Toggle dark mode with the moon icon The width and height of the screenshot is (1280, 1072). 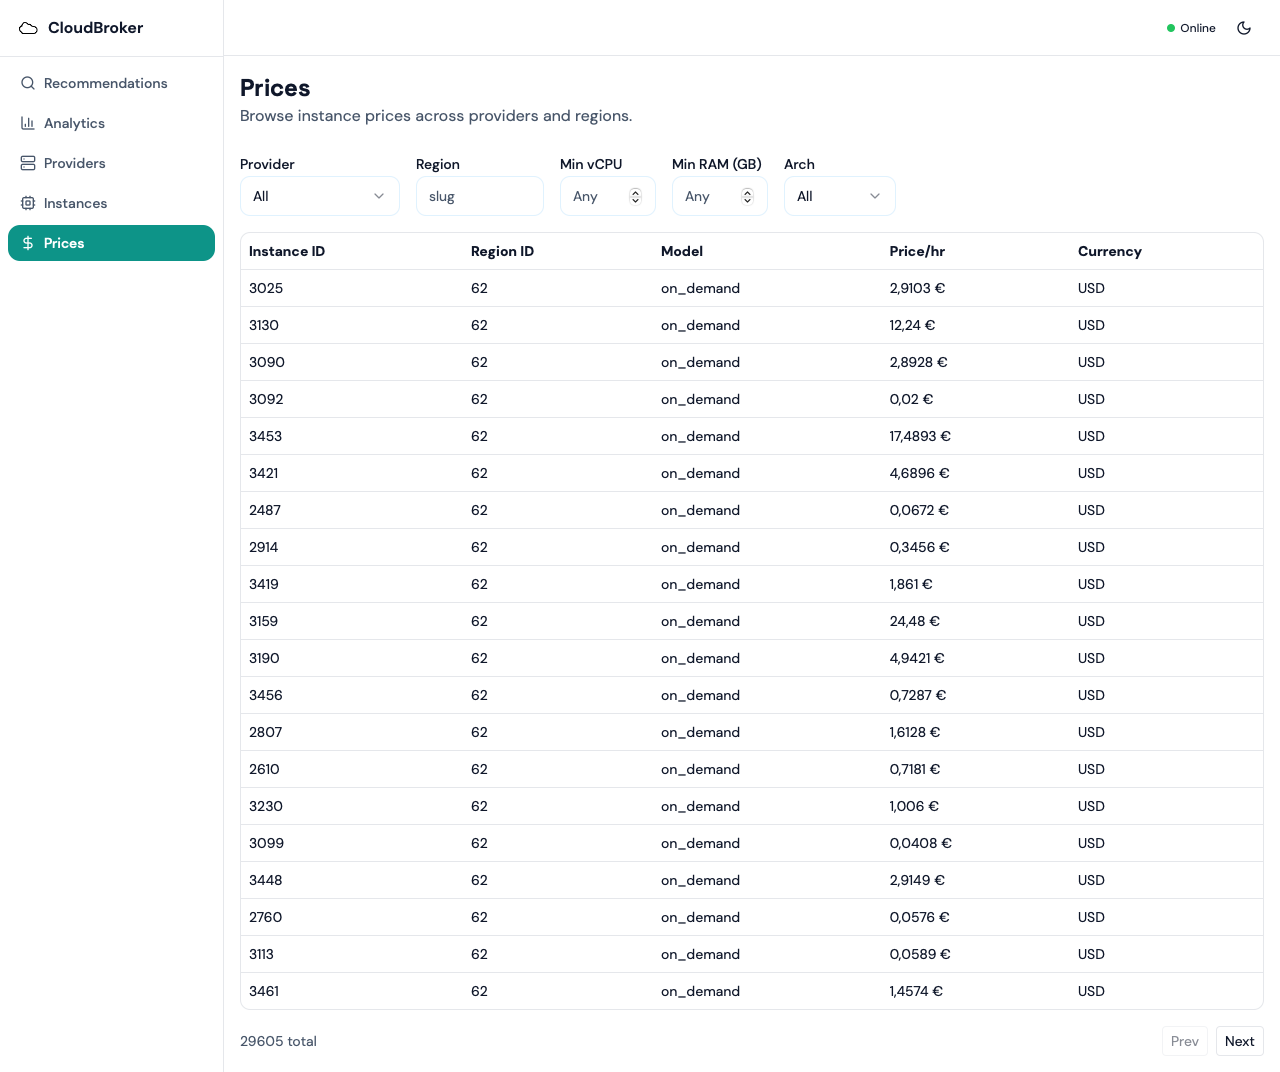(1244, 28)
